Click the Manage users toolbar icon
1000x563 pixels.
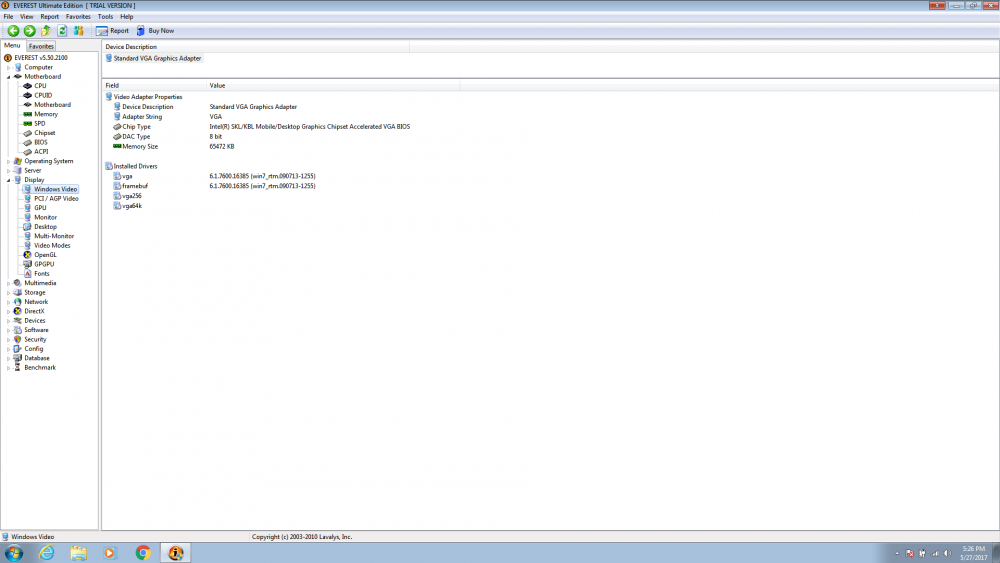pos(78,31)
